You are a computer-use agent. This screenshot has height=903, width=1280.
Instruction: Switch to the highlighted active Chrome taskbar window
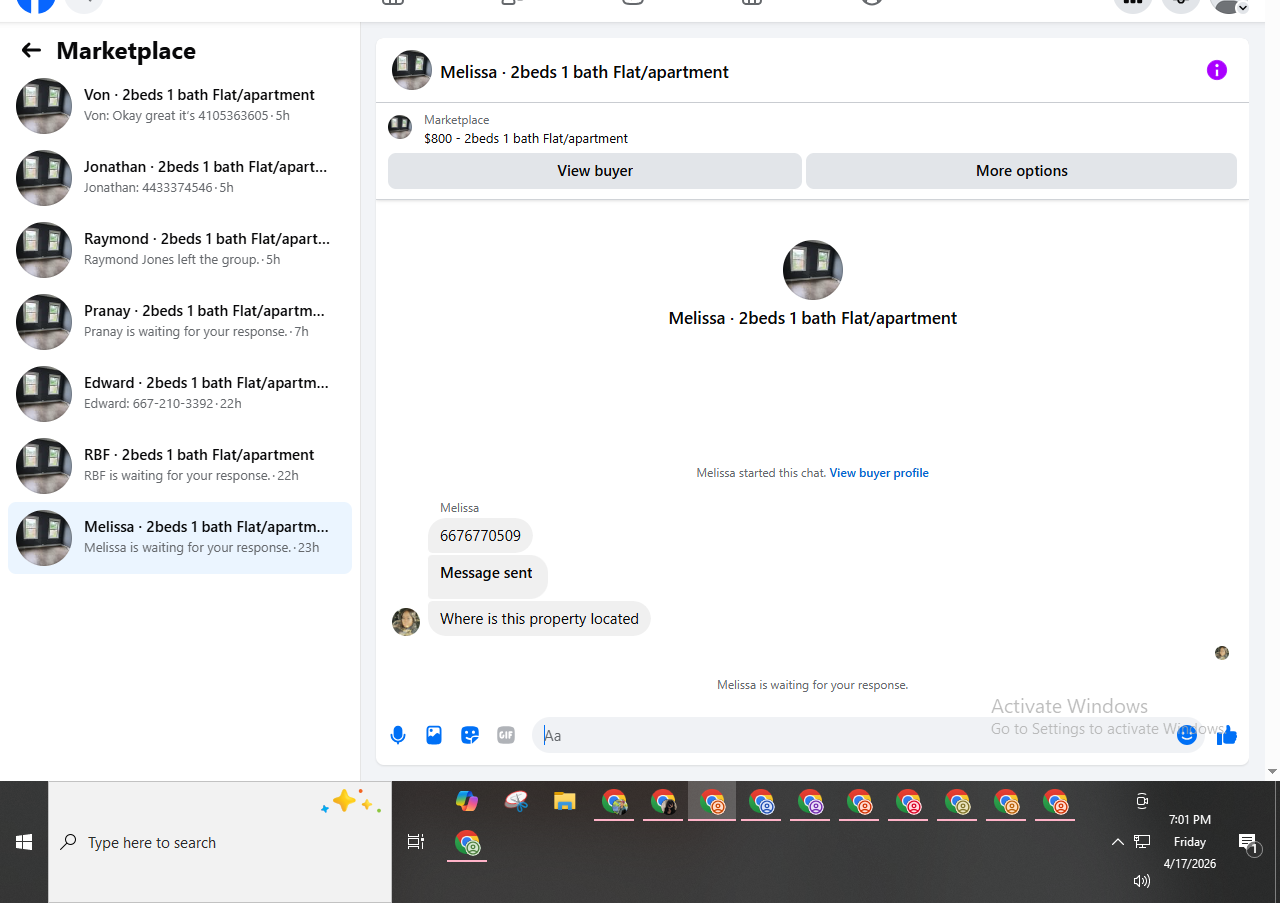point(712,801)
